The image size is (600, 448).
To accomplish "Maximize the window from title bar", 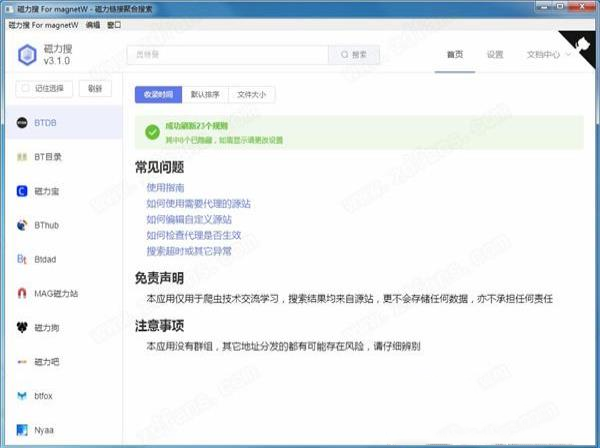I will (x=560, y=6).
